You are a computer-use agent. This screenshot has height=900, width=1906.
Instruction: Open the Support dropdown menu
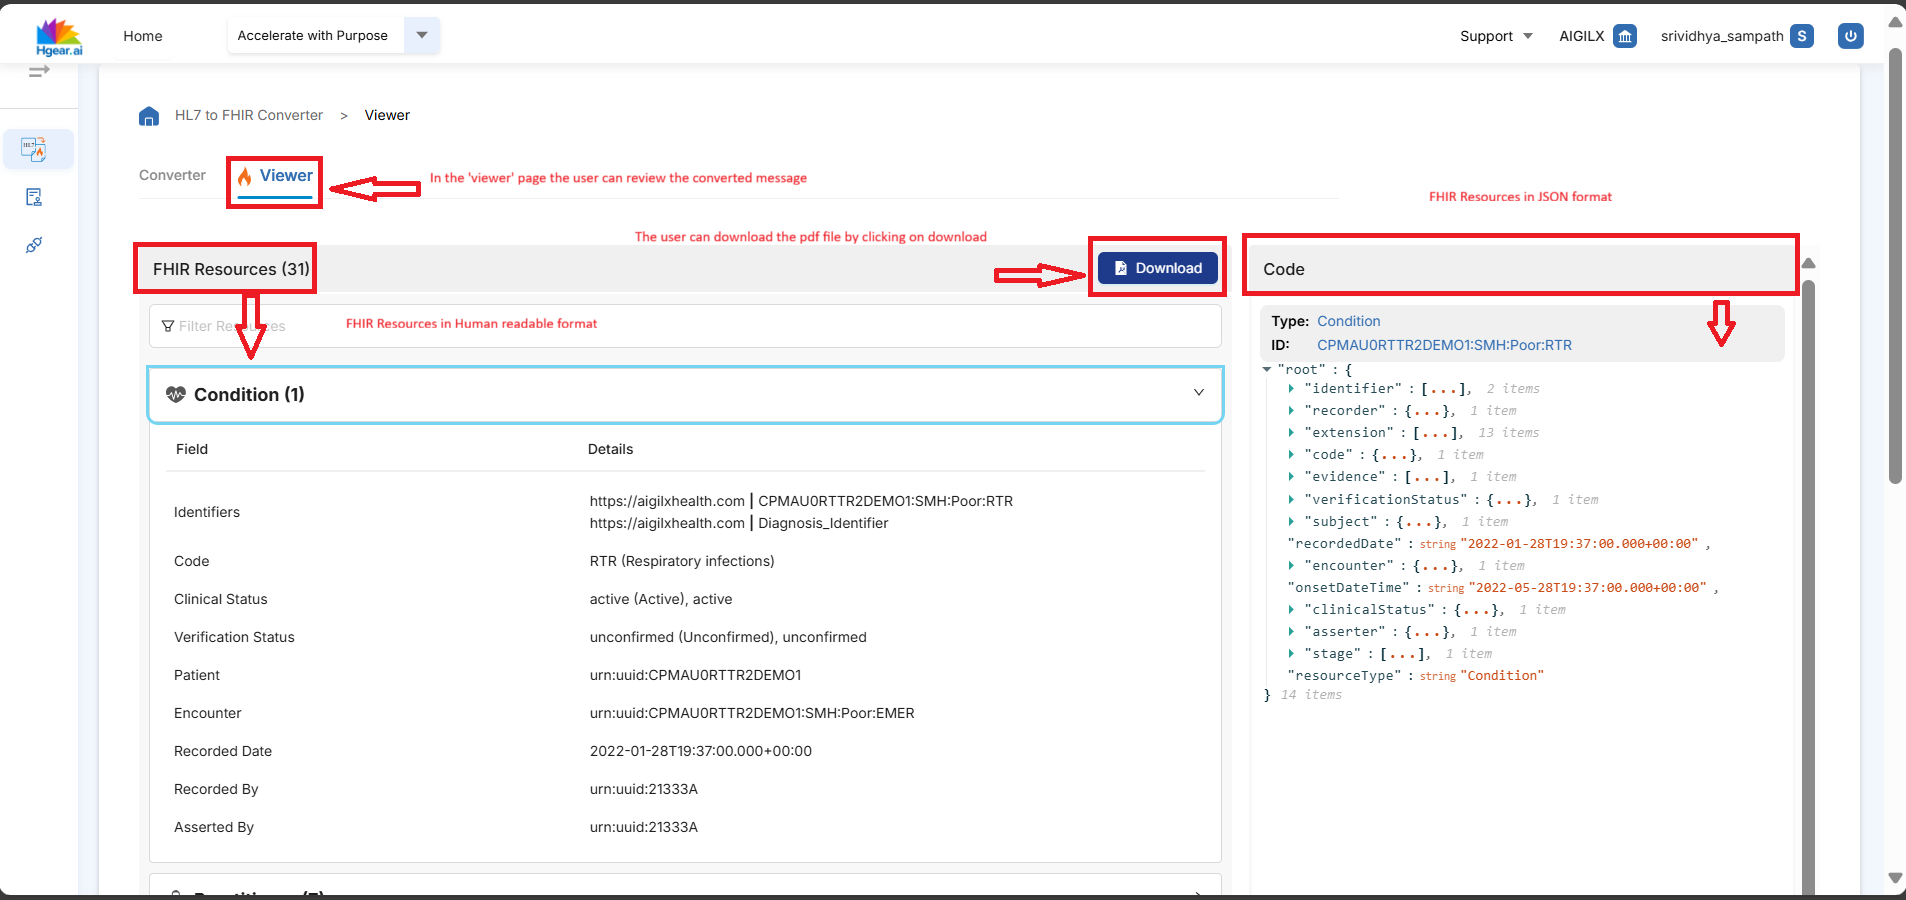click(x=1496, y=36)
